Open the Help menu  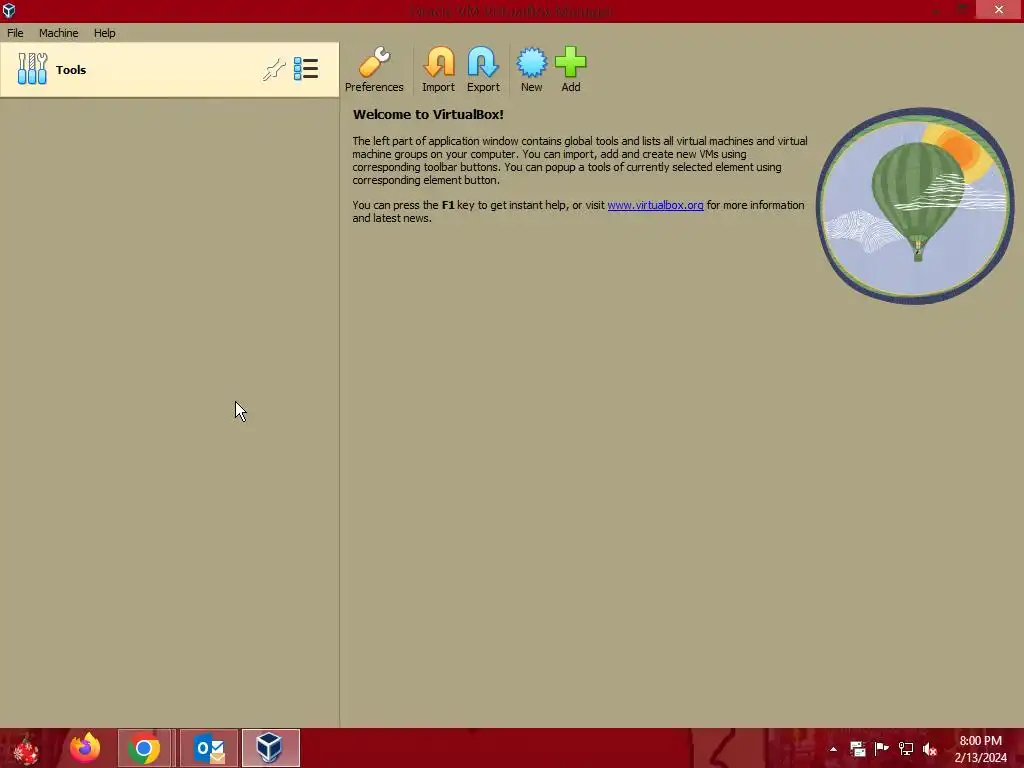pyautogui.click(x=104, y=33)
